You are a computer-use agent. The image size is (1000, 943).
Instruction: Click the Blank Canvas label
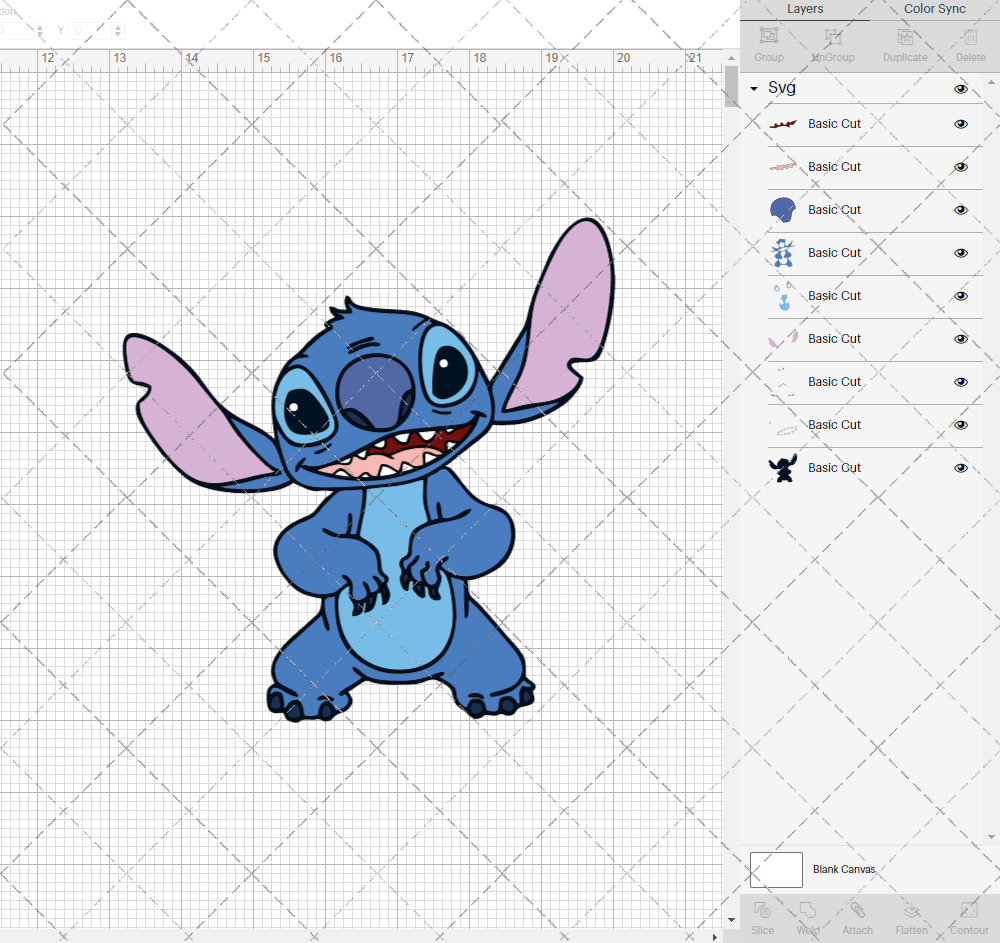(844, 869)
